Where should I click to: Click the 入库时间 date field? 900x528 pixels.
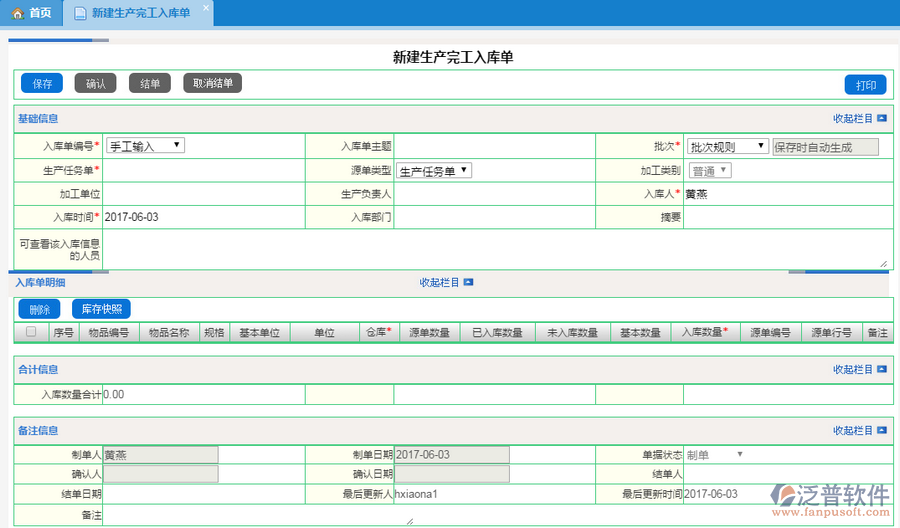[x=200, y=217]
